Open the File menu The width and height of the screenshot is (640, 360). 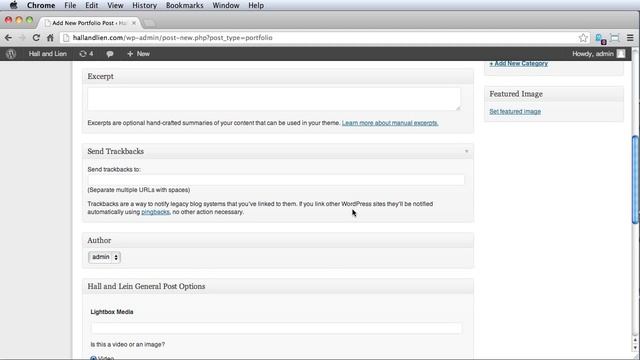(70, 5)
